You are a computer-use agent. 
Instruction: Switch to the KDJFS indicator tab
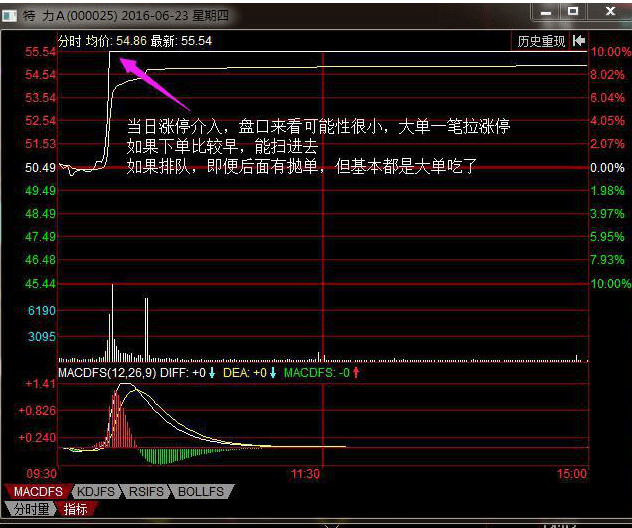[x=96, y=492]
